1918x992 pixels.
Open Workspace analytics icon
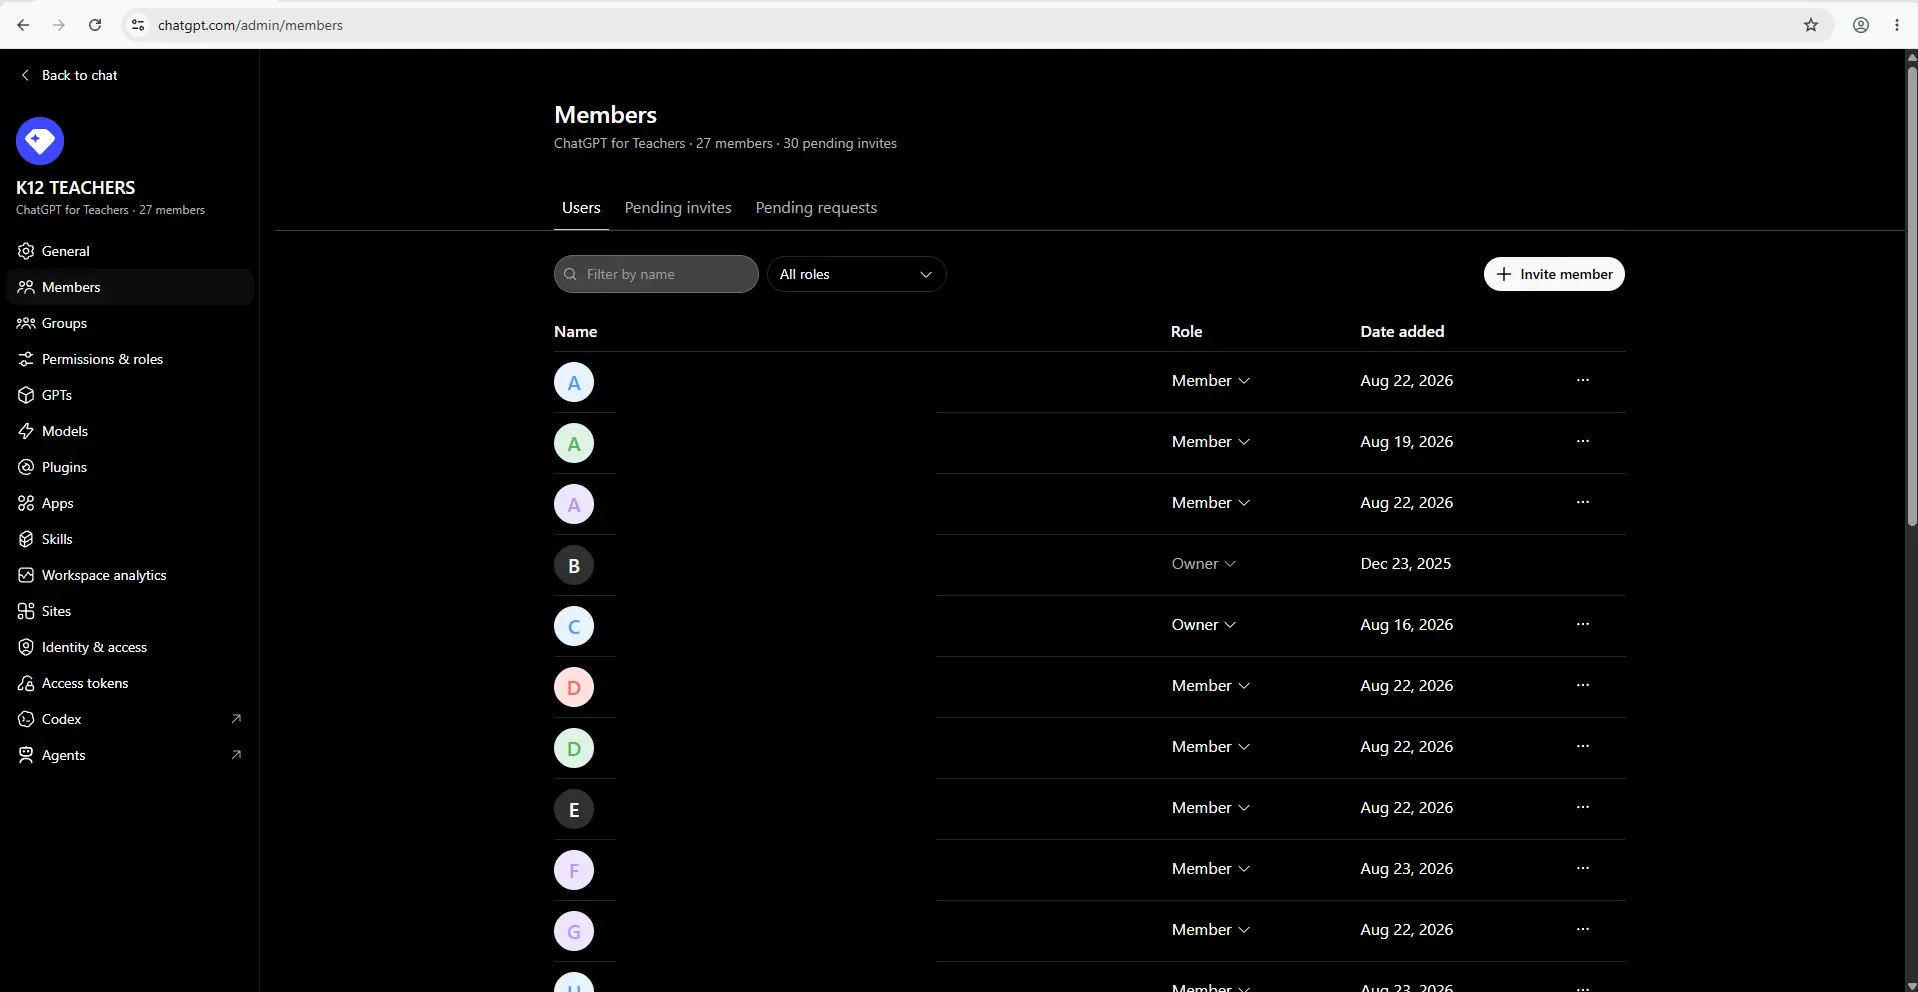26,575
